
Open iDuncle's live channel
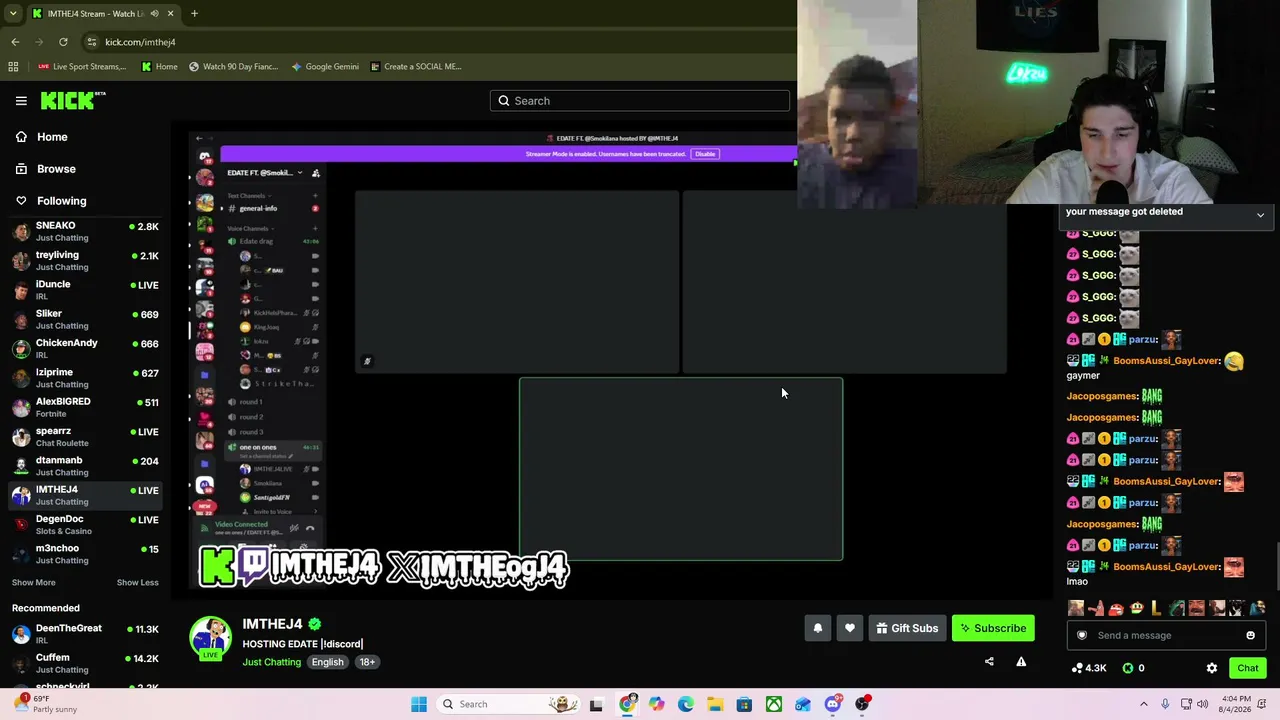85,290
